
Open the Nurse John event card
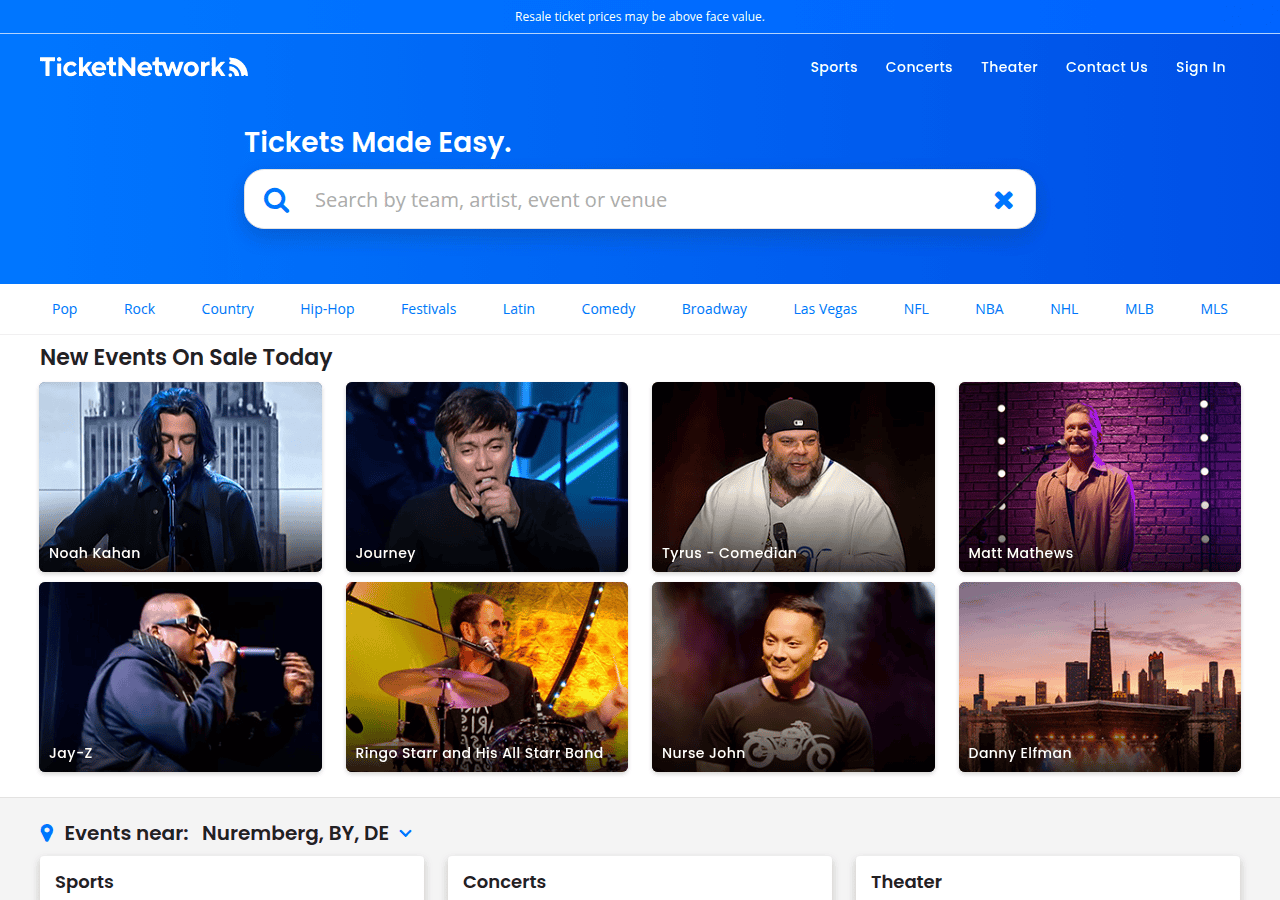[x=793, y=677]
